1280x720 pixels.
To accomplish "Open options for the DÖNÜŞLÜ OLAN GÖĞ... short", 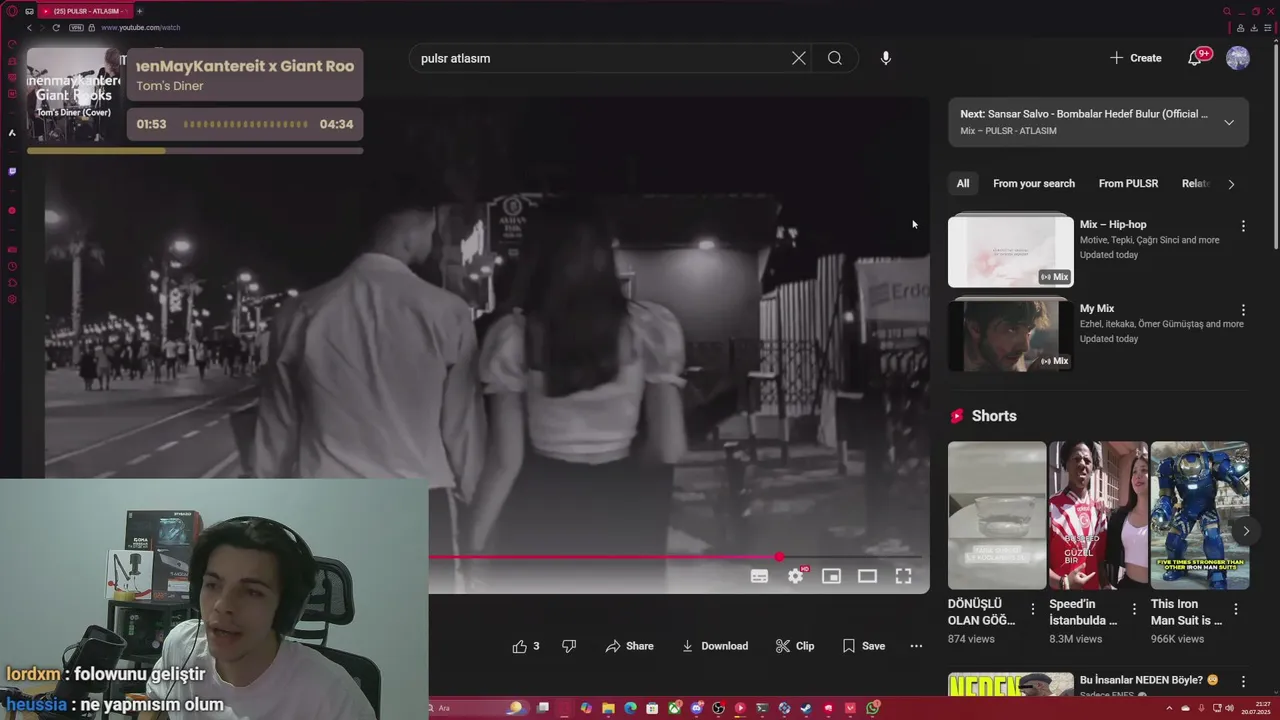I will point(1033,608).
